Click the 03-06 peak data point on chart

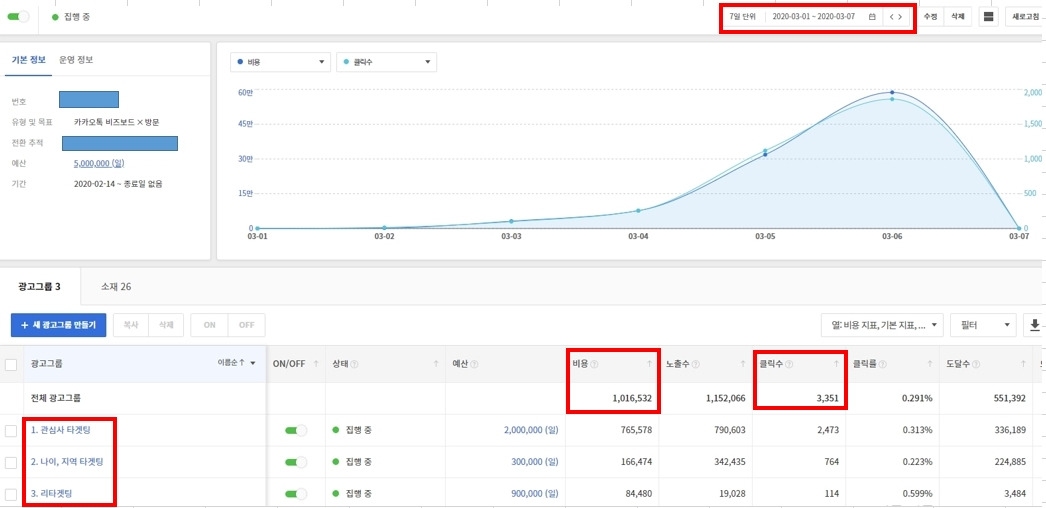coord(892,93)
